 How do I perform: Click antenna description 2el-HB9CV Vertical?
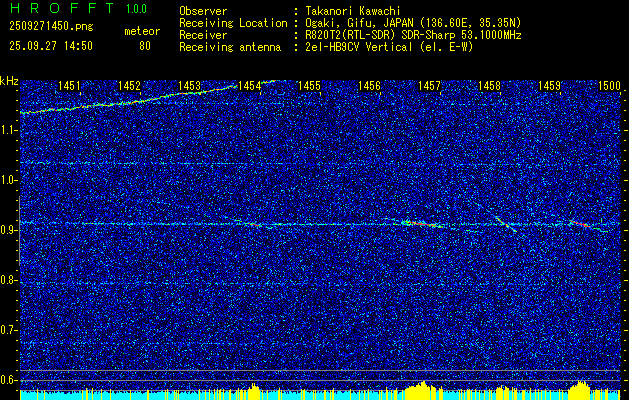[x=359, y=47]
